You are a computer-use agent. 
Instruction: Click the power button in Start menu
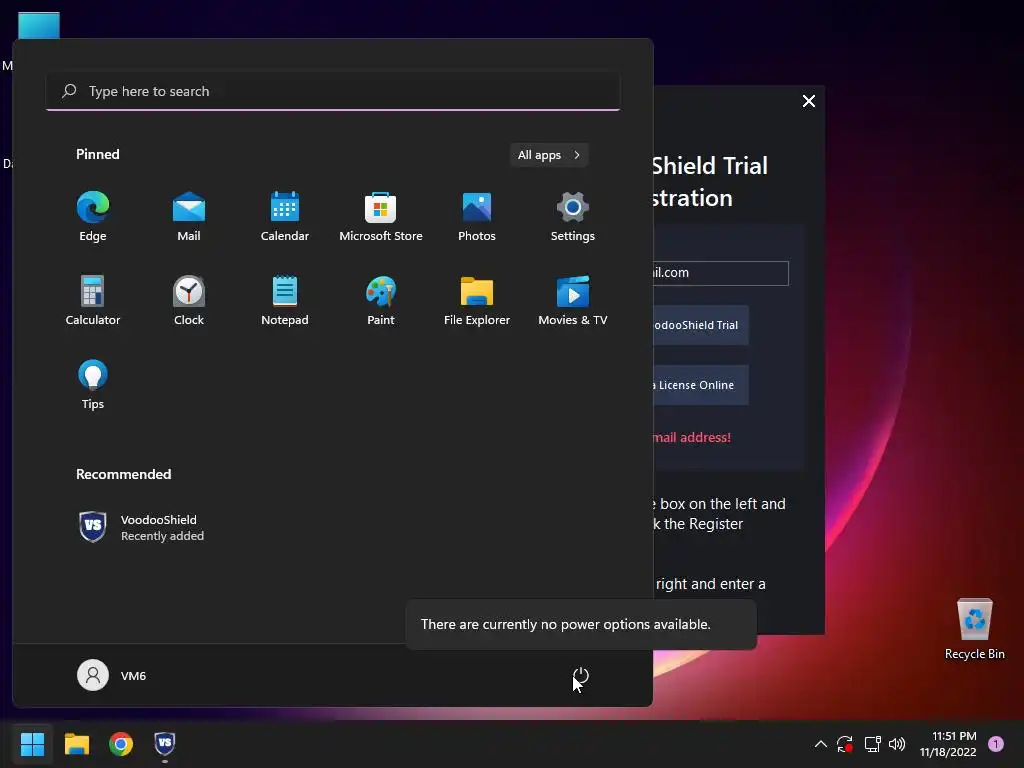coord(581,676)
